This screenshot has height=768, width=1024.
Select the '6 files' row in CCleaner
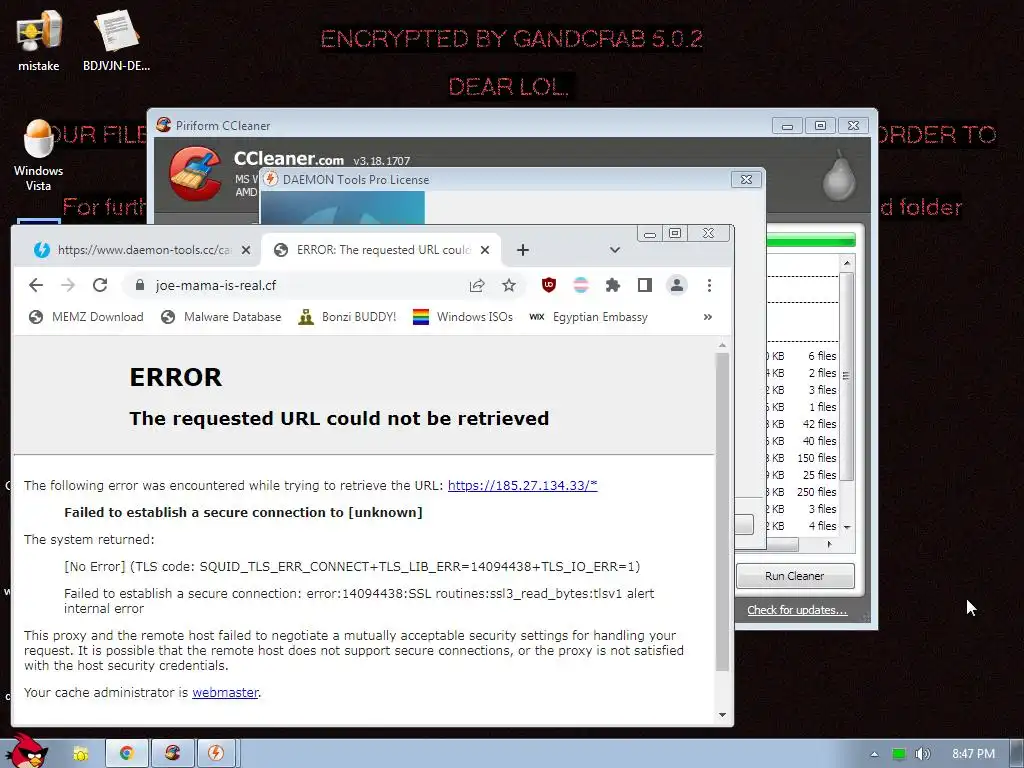click(802, 356)
